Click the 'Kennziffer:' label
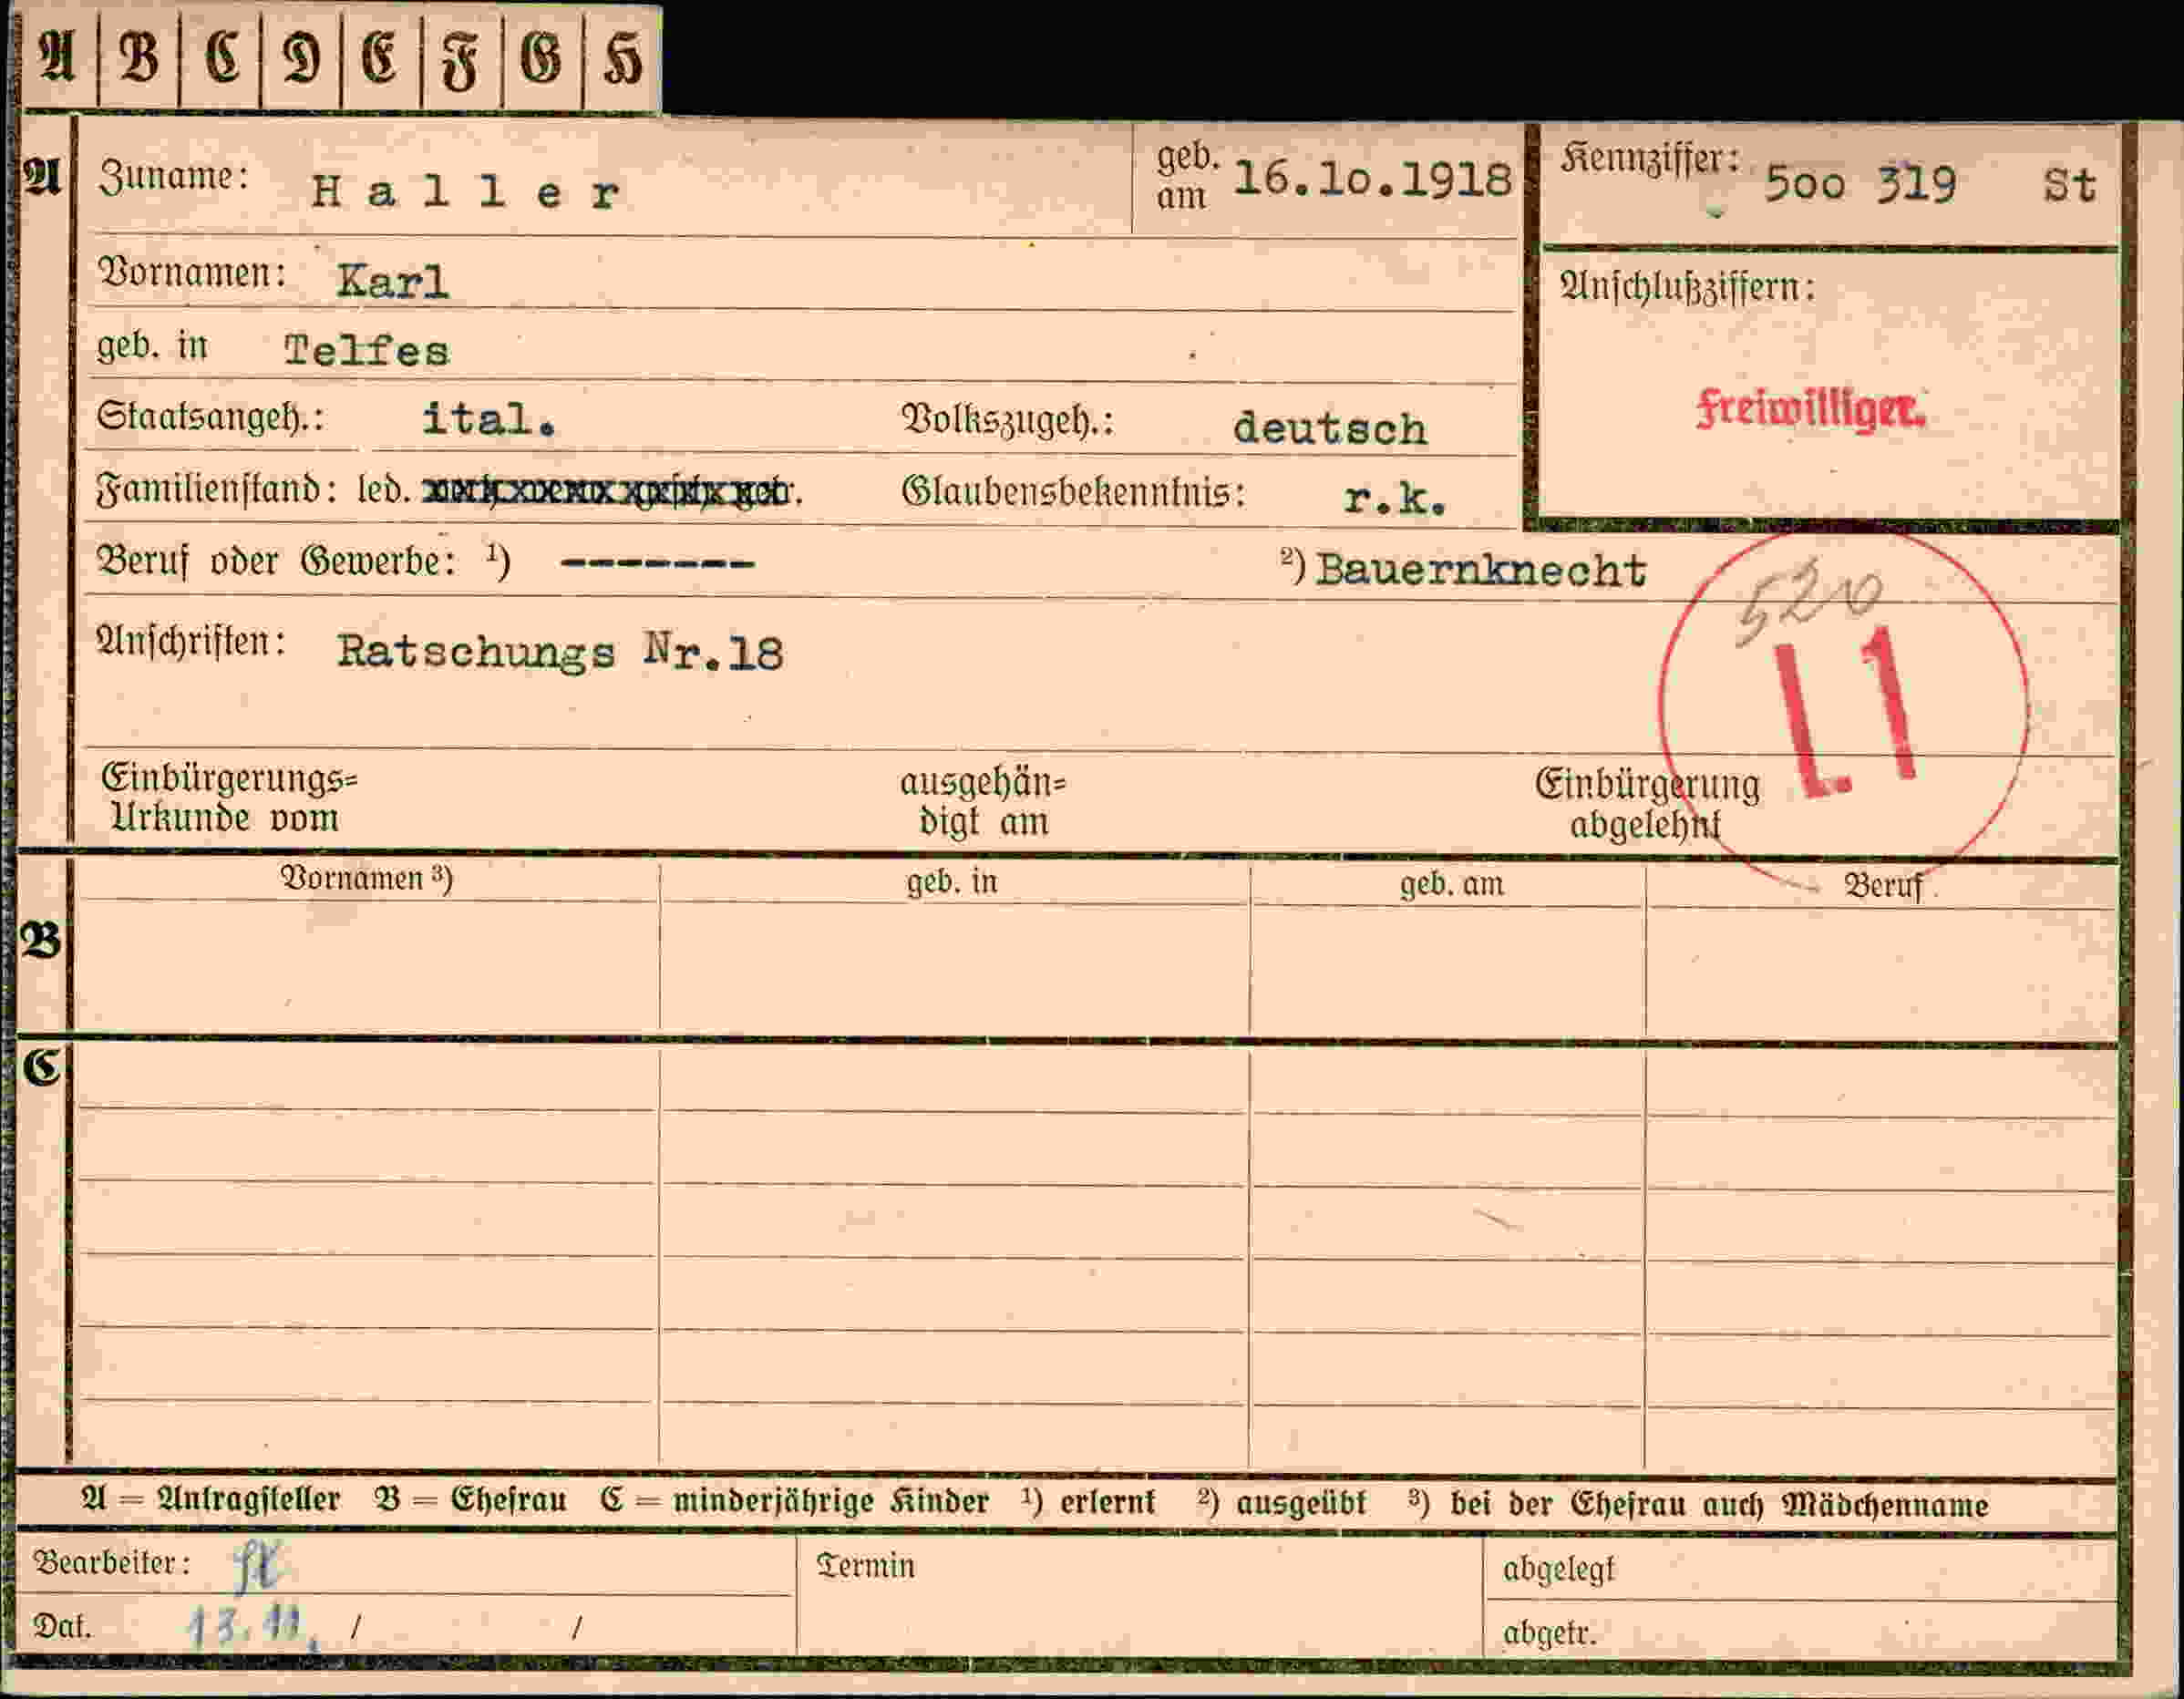 pos(1649,159)
